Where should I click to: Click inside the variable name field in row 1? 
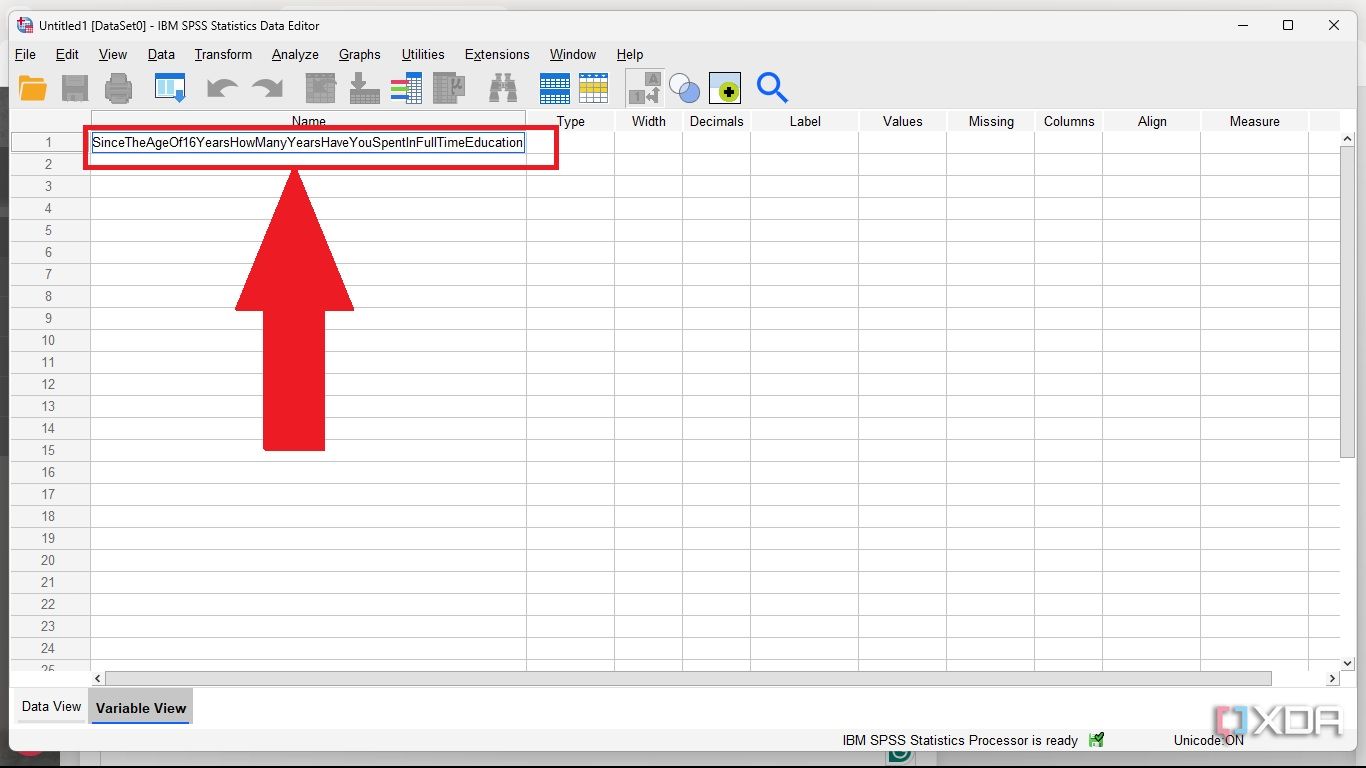point(308,143)
